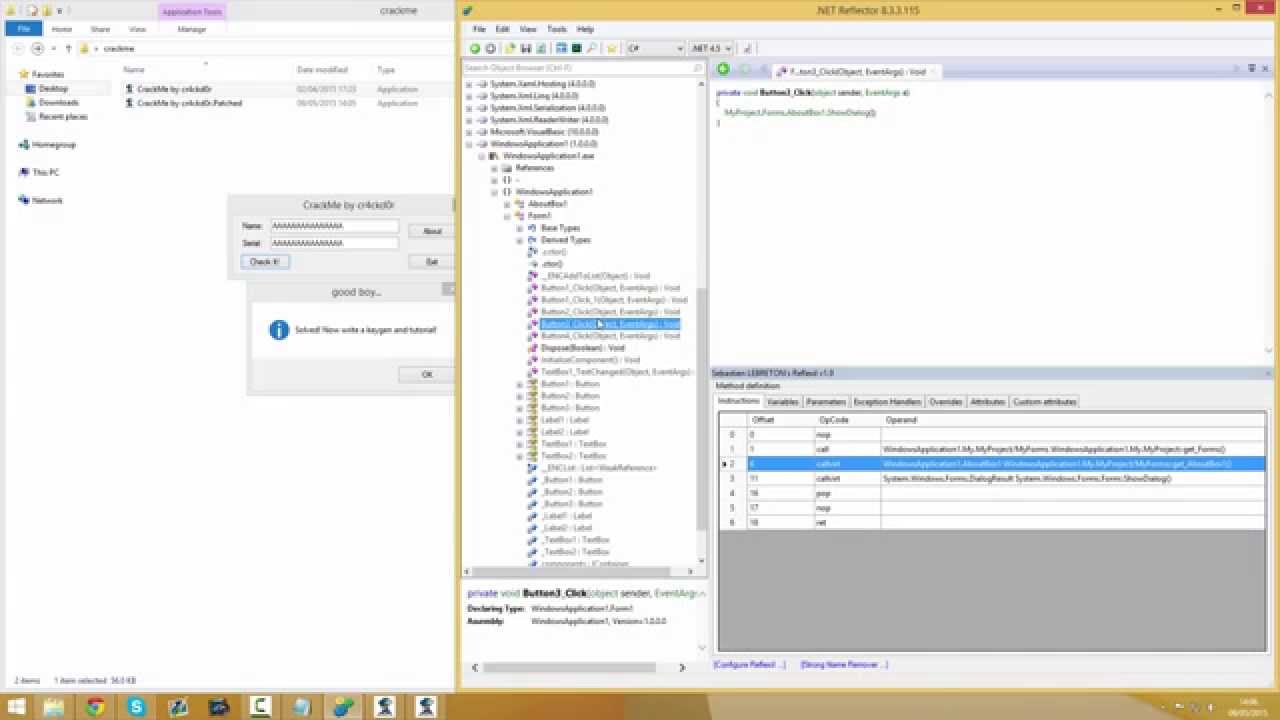Click the About button in CrackMe

(432, 231)
